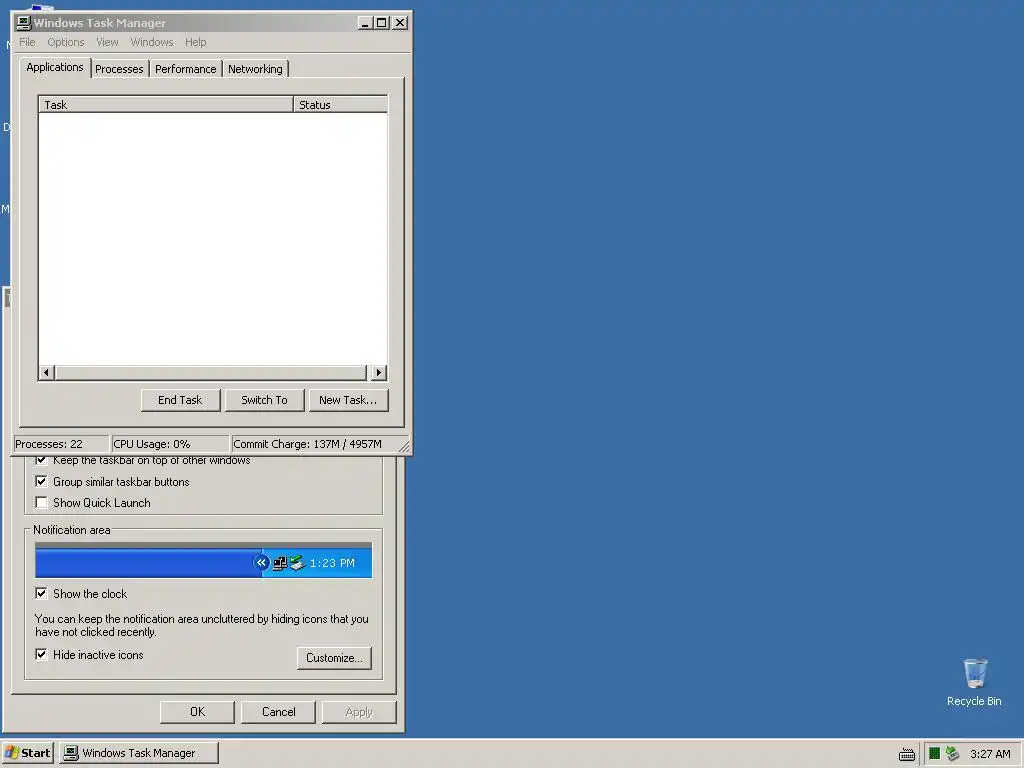This screenshot has height=768, width=1024.
Task: Click the End Task button
Action: pyautogui.click(x=180, y=400)
